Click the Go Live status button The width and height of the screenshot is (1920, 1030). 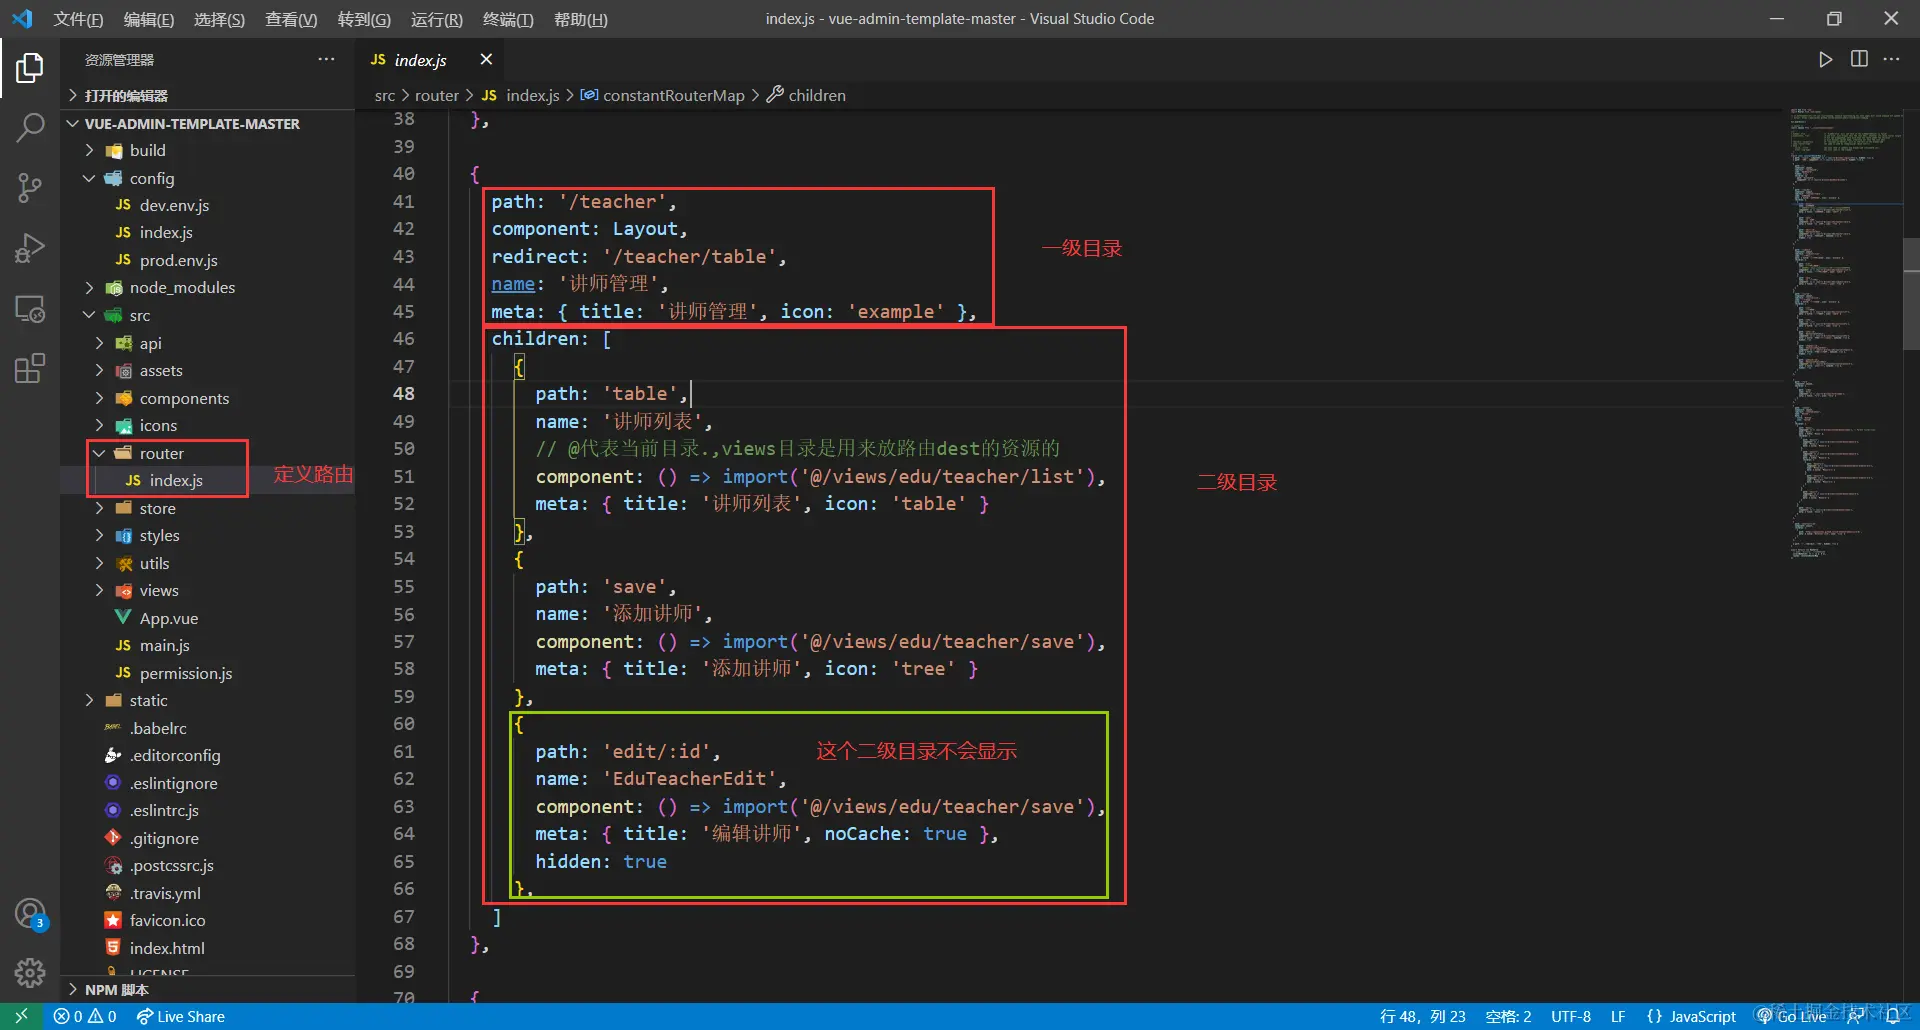(x=1793, y=1016)
